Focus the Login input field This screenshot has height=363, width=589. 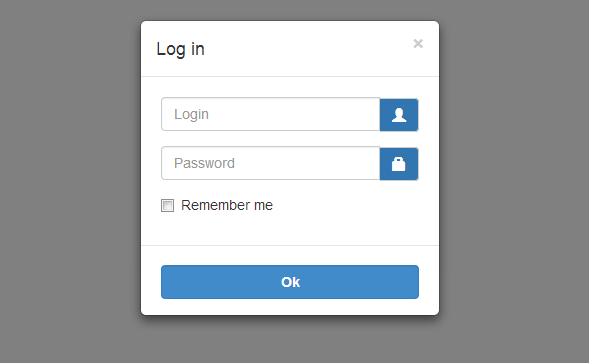point(270,114)
